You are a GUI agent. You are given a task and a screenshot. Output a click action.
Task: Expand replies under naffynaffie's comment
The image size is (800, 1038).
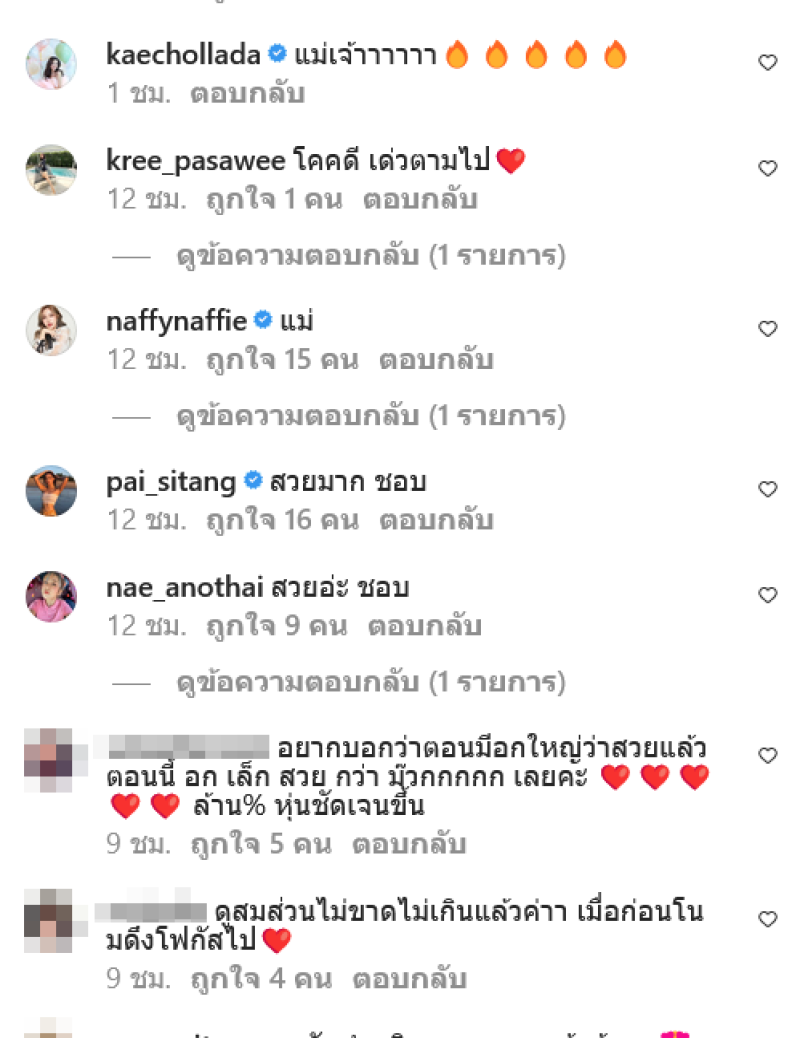coord(371,416)
